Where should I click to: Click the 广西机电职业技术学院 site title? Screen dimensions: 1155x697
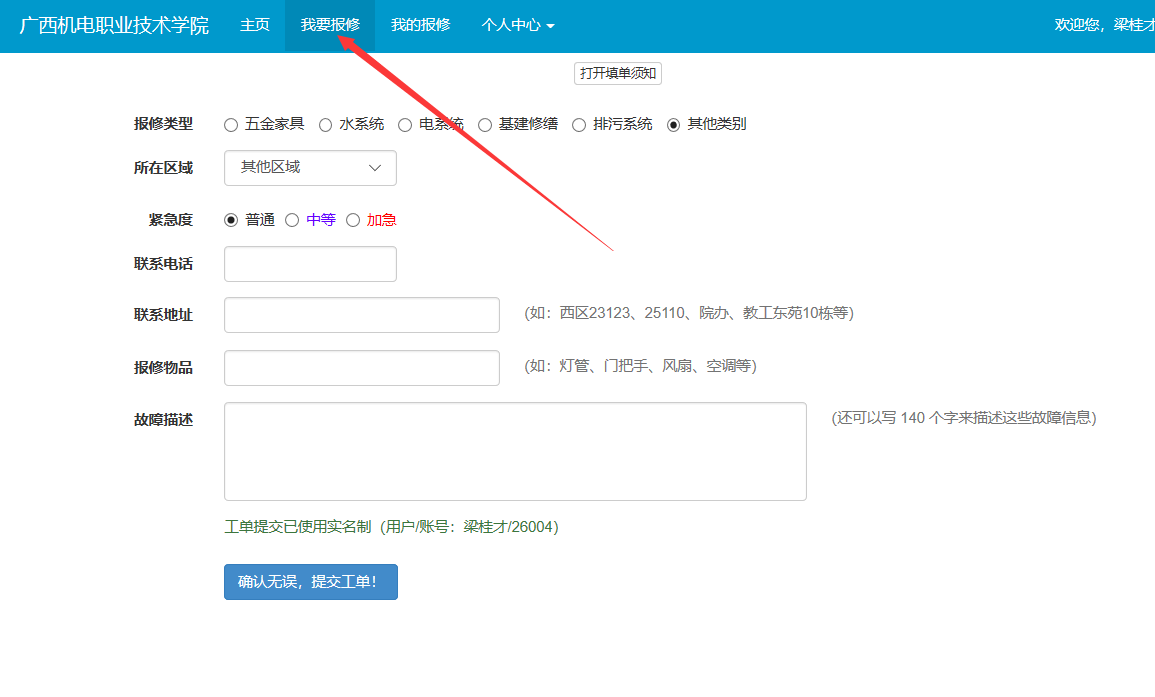114,25
